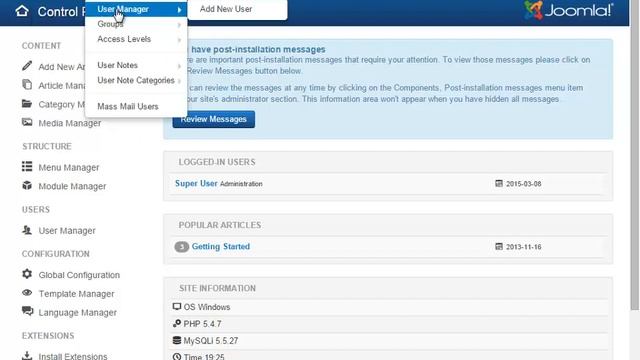Click the PHP 5.4.7 text row
The height and width of the screenshot is (360, 640).
[202, 324]
